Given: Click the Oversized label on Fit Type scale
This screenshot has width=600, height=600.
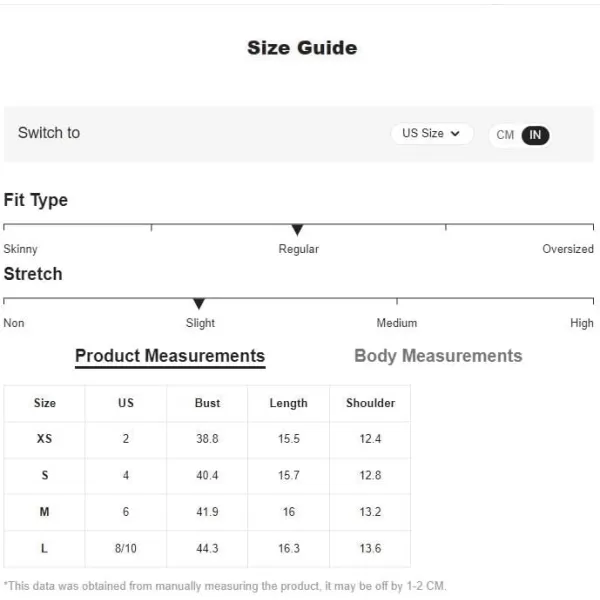Looking at the screenshot, I should click(568, 249).
